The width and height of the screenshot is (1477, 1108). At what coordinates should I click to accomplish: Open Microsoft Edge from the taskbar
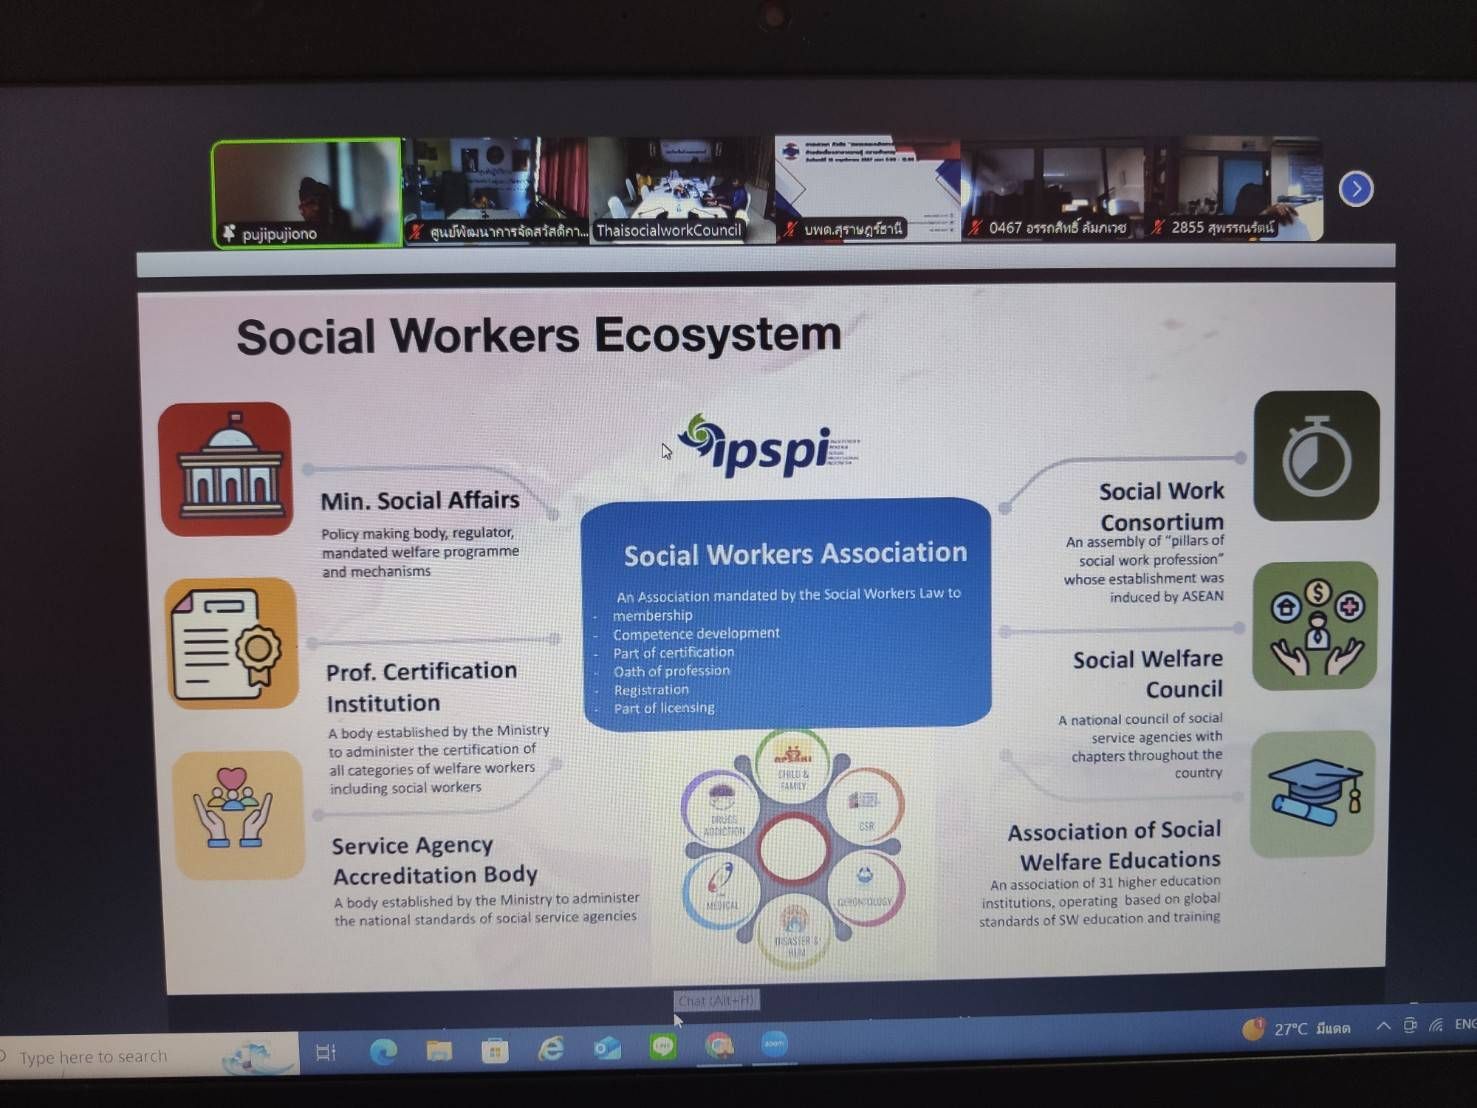(383, 1050)
